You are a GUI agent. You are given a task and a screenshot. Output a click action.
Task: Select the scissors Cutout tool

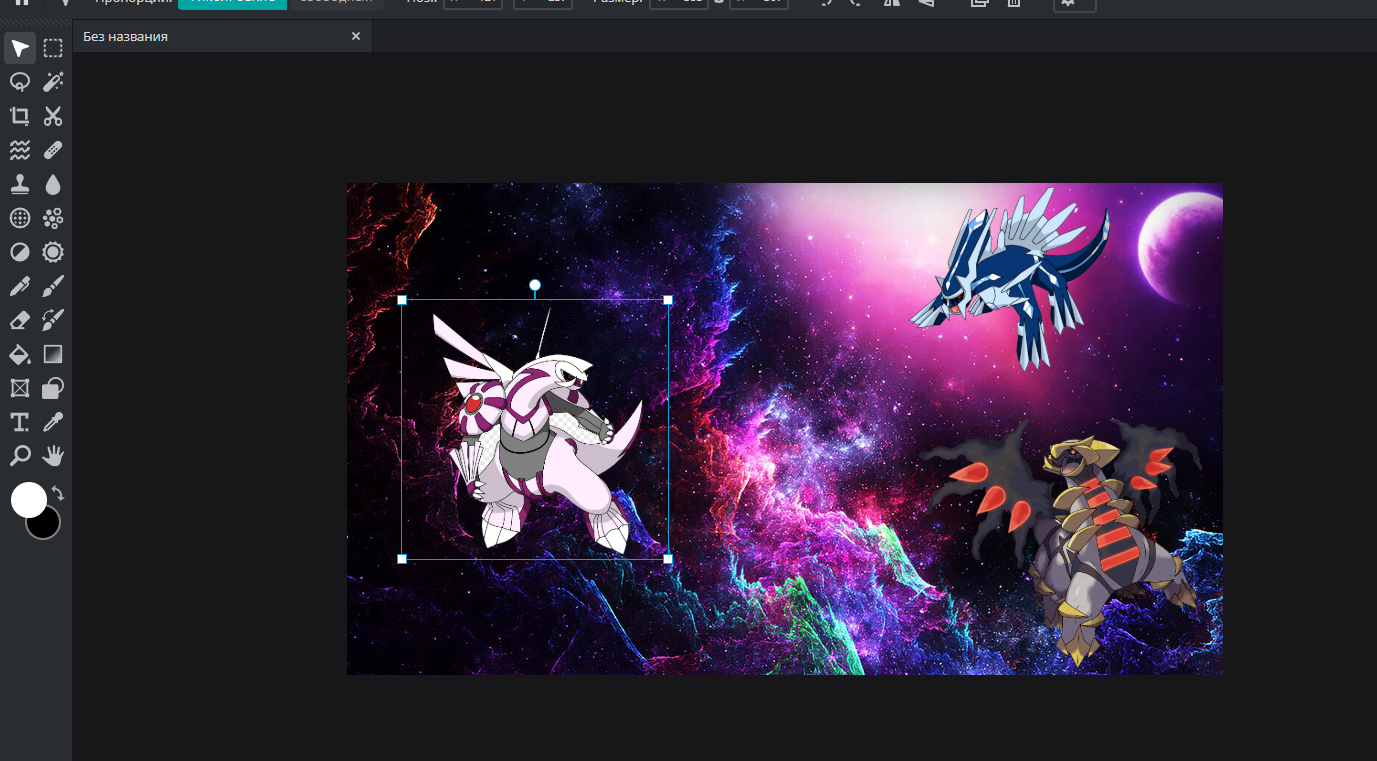click(53, 116)
